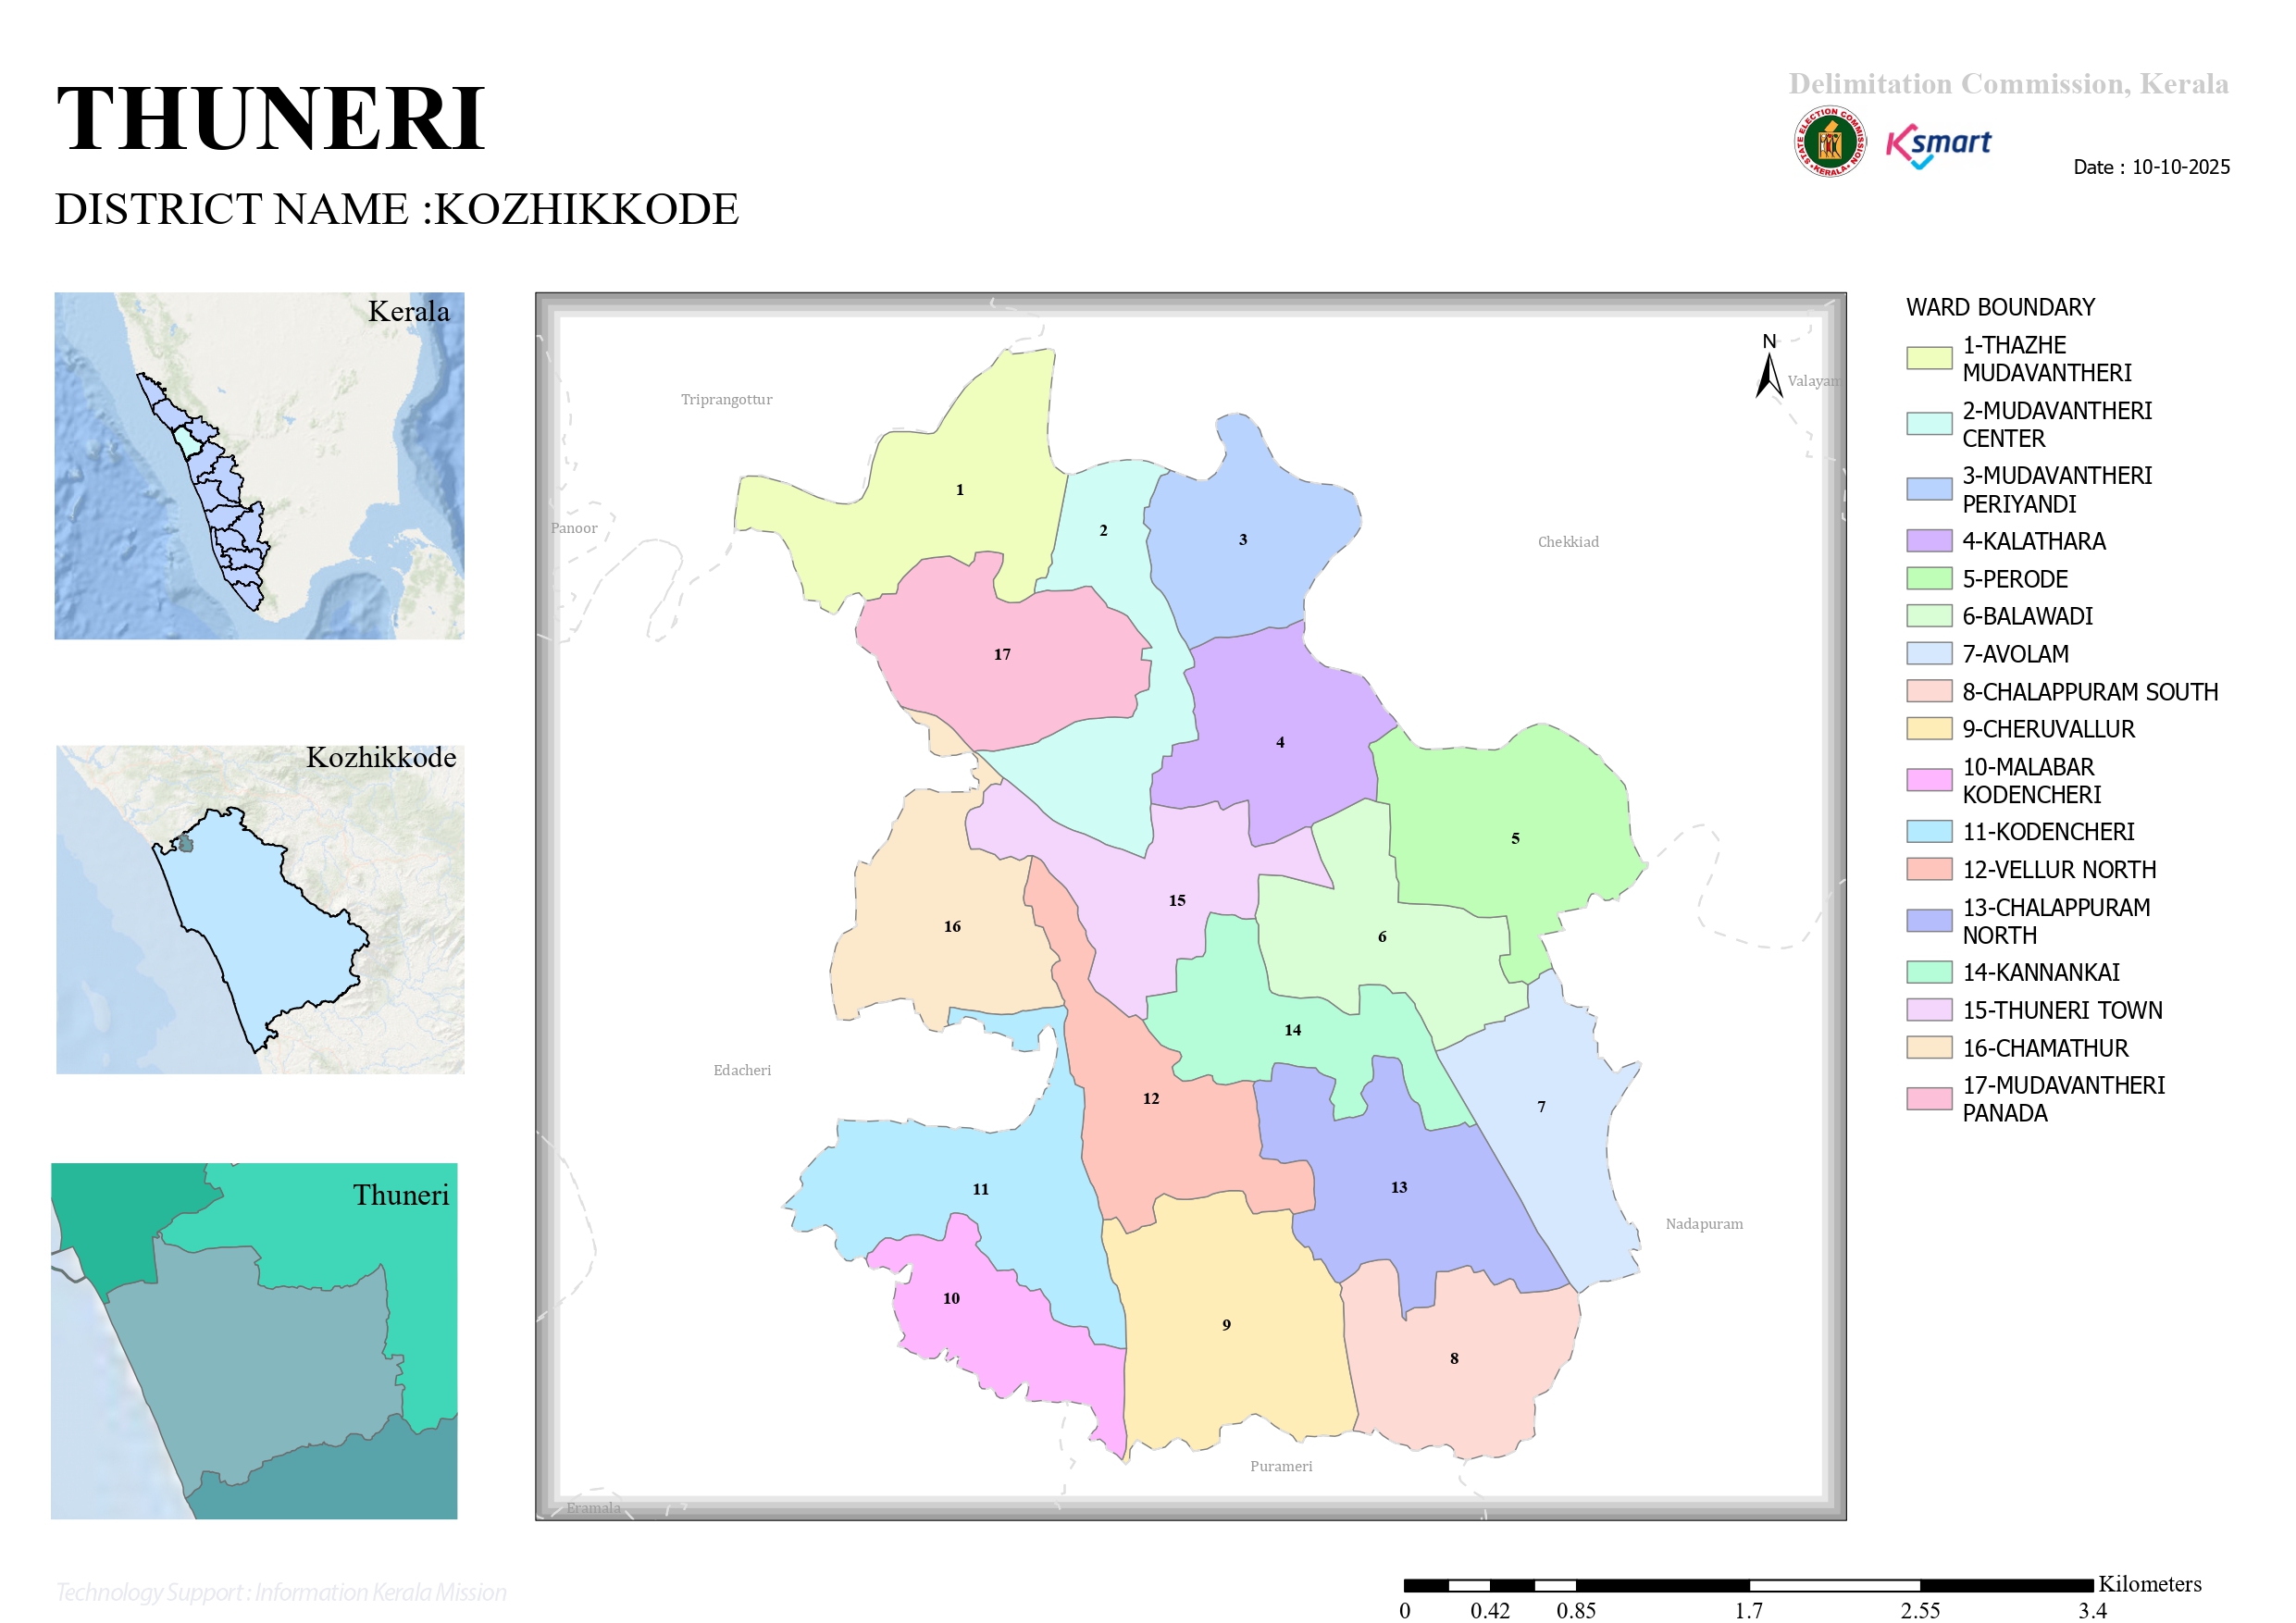The height and width of the screenshot is (1623, 2296).
Task: Click the 13-CHALAPPURAM NORTH legend swatch
Action: 1929,921
